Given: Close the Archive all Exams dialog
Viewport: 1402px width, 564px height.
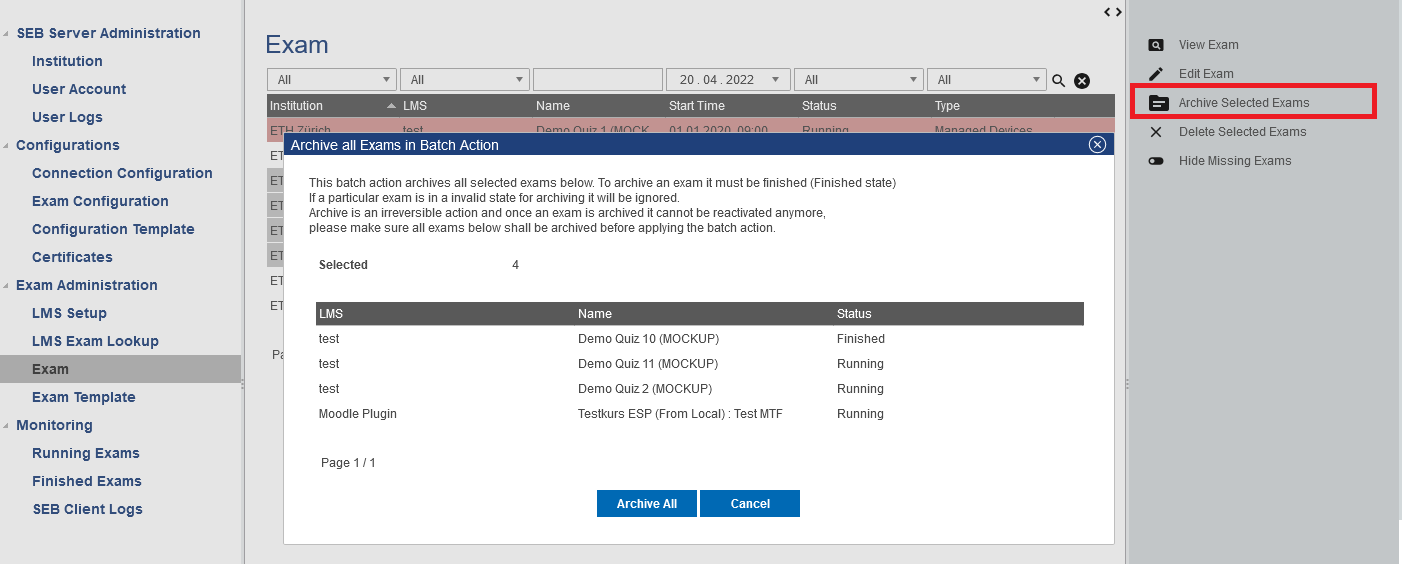Looking at the screenshot, I should 1097,145.
